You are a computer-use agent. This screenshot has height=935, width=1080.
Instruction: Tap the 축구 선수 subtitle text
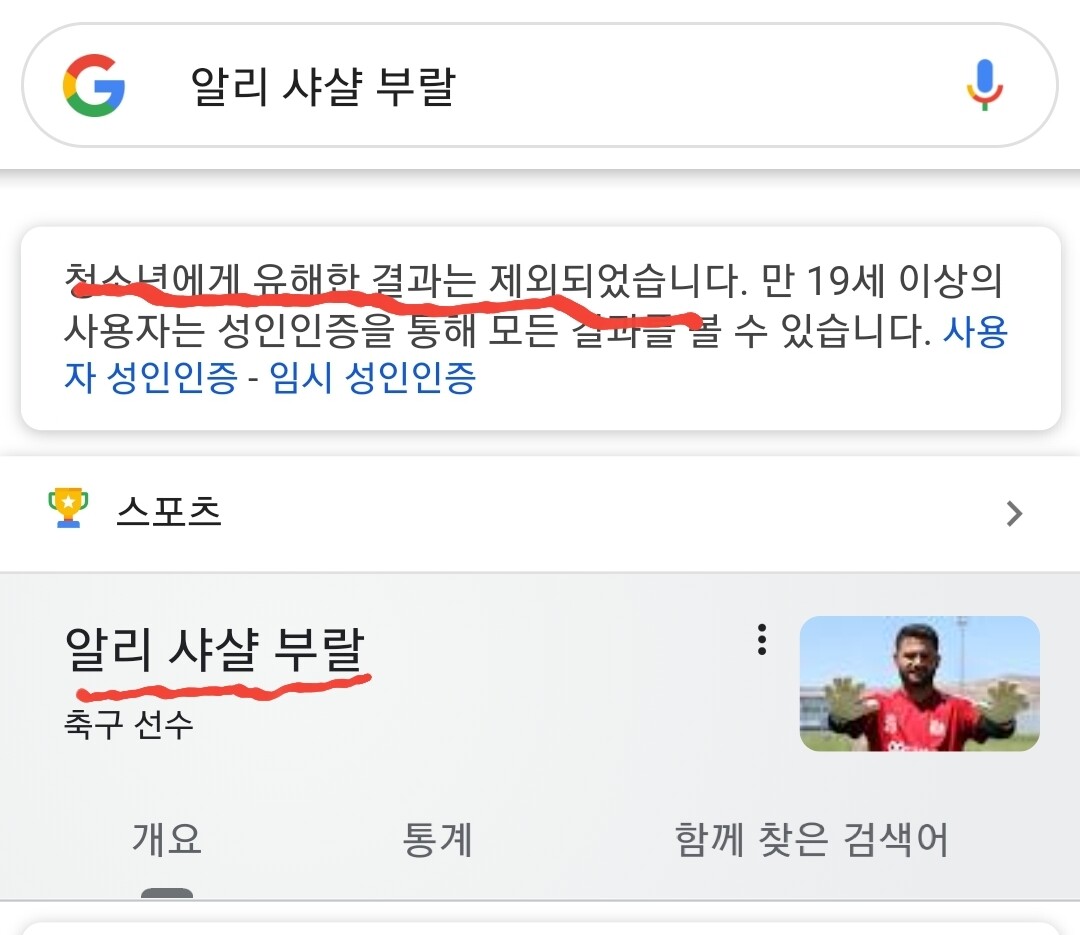point(128,725)
